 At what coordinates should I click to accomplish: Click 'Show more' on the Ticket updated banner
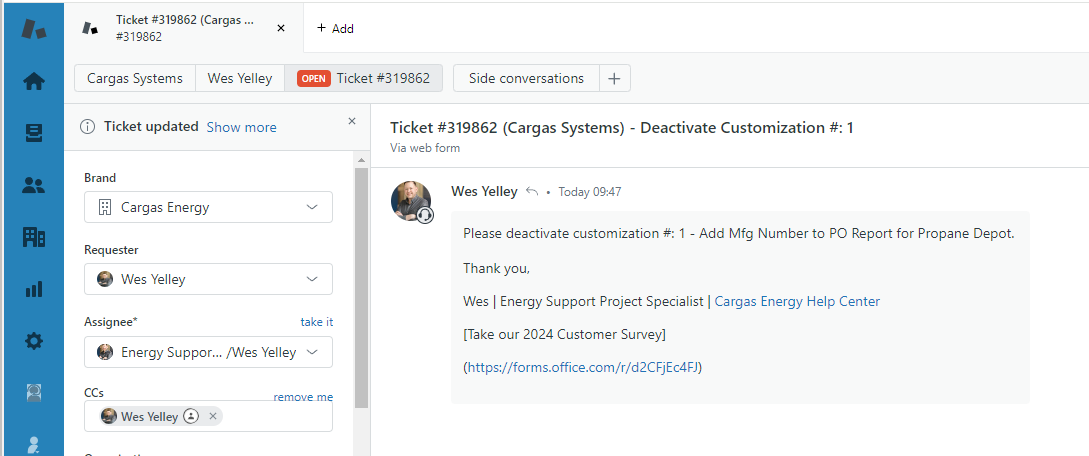[242, 127]
